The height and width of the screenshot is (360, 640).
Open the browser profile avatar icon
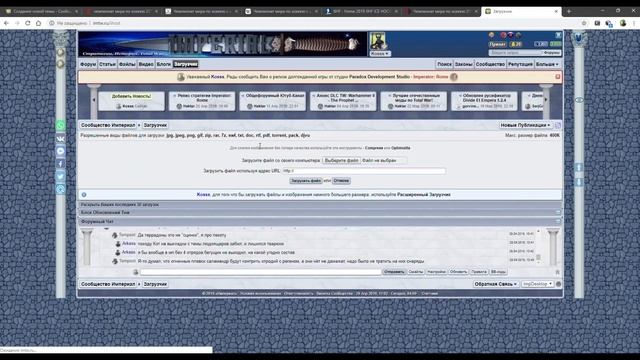(x=623, y=23)
